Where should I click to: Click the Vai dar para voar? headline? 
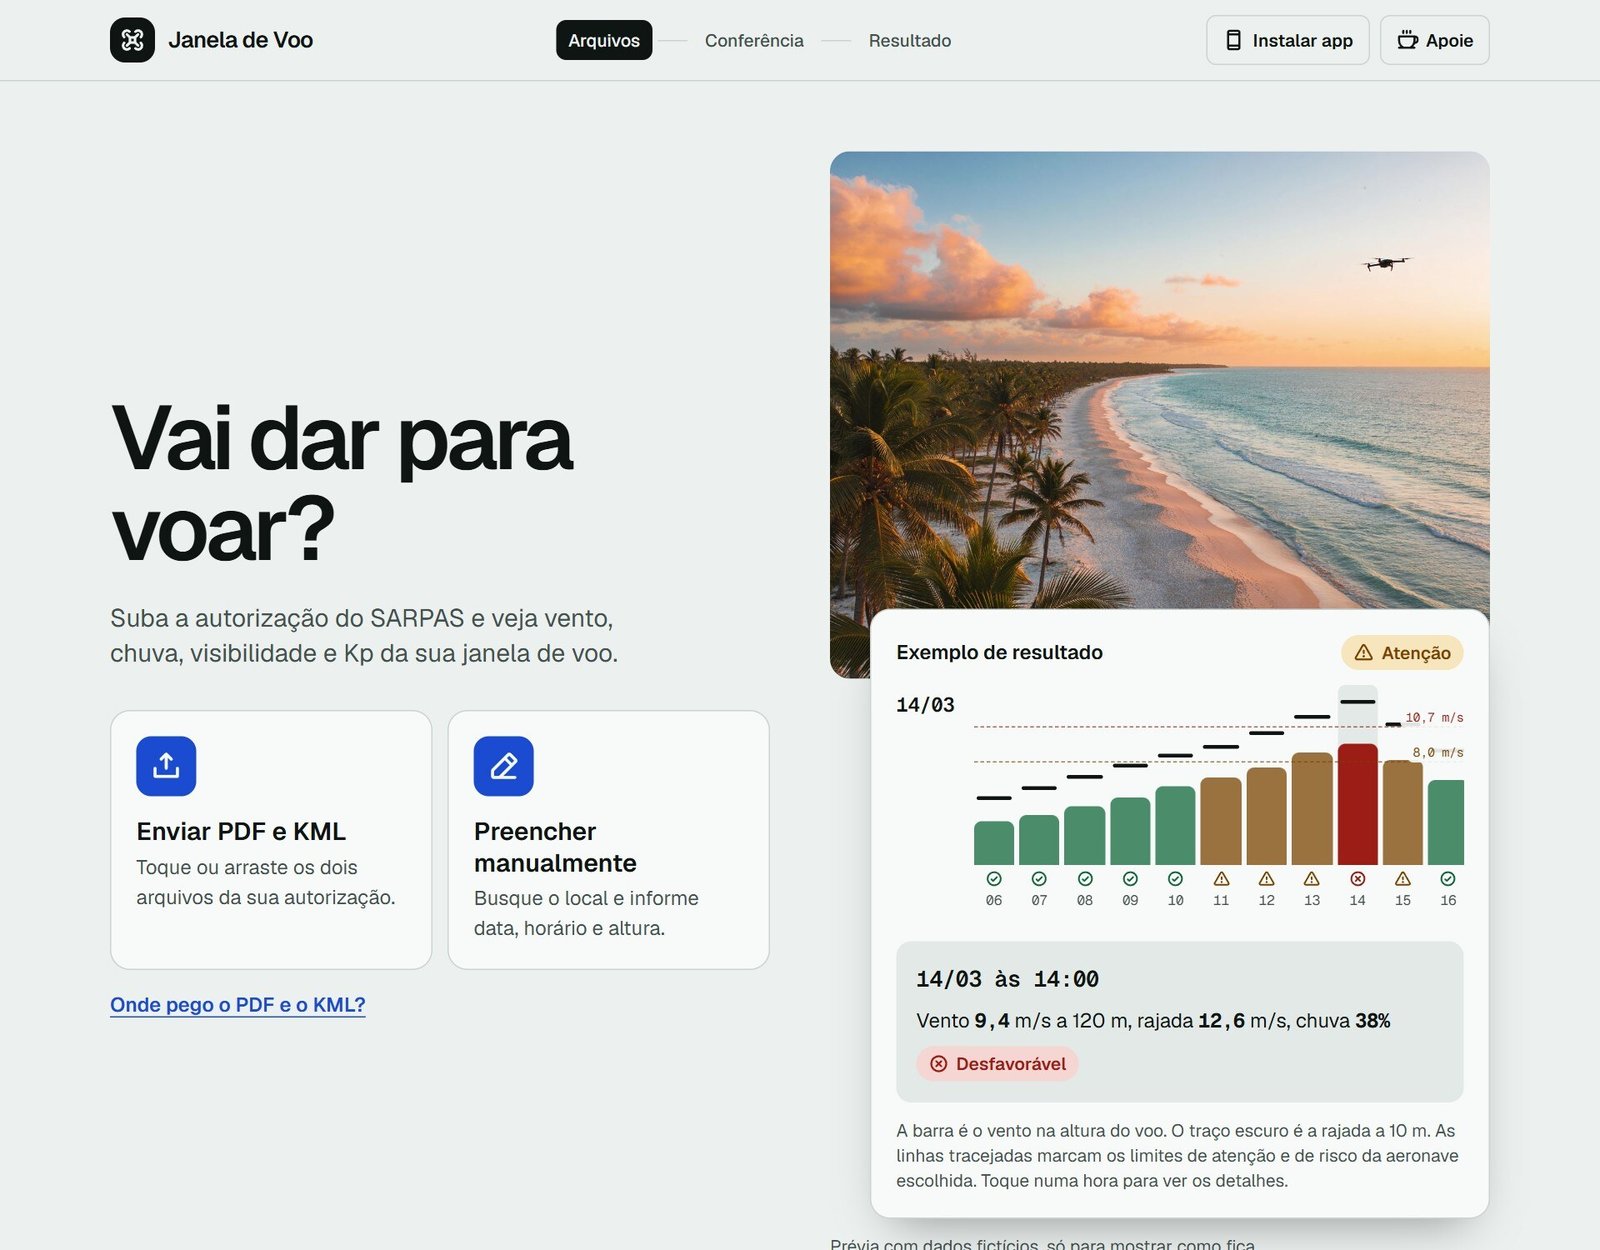coord(342,484)
